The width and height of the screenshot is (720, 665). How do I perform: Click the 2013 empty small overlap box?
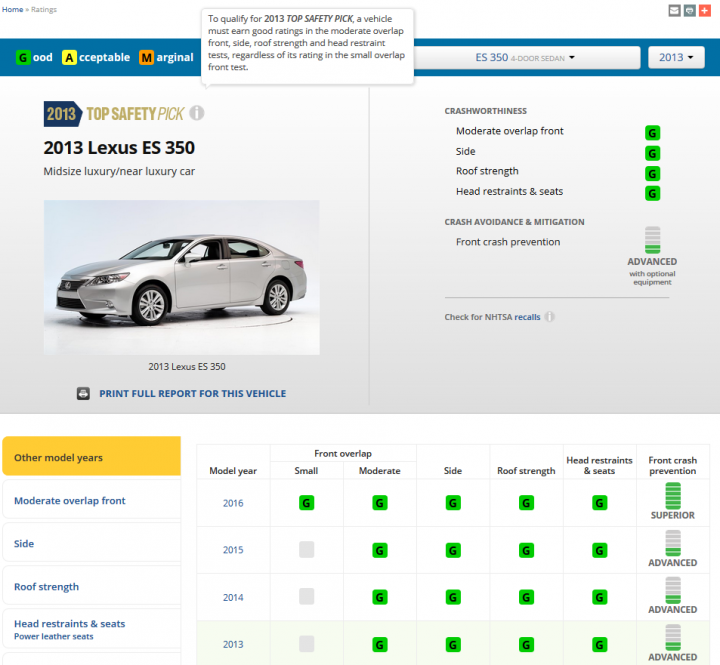(306, 644)
